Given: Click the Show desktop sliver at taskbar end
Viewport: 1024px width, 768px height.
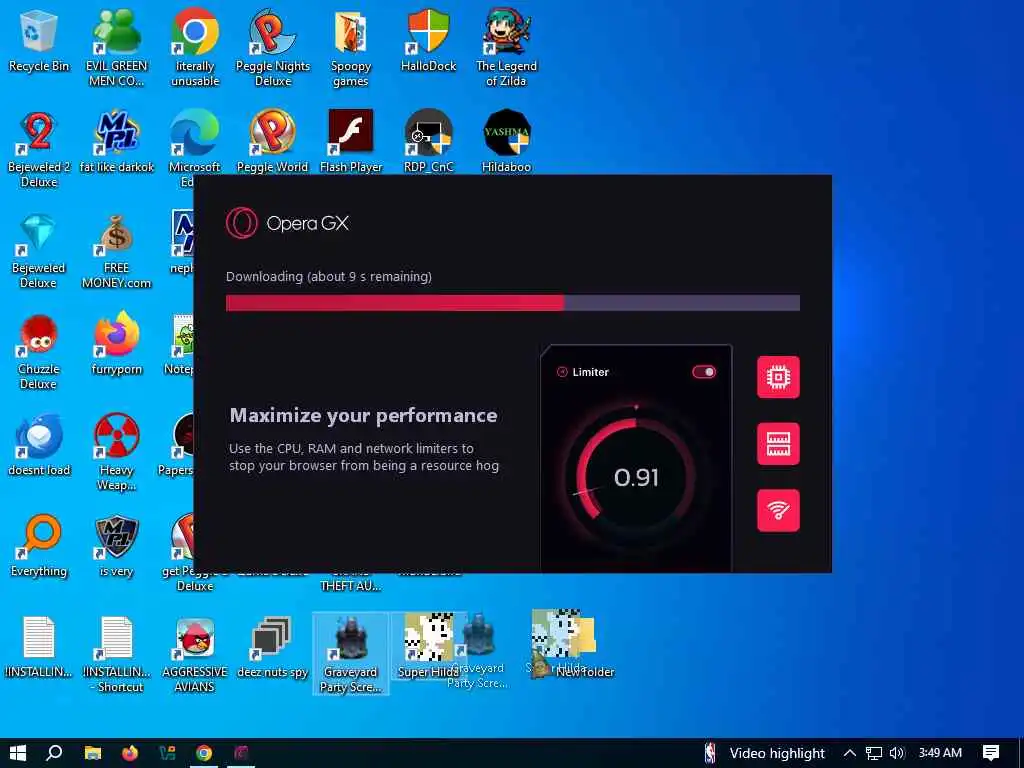Looking at the screenshot, I should point(1021,753).
